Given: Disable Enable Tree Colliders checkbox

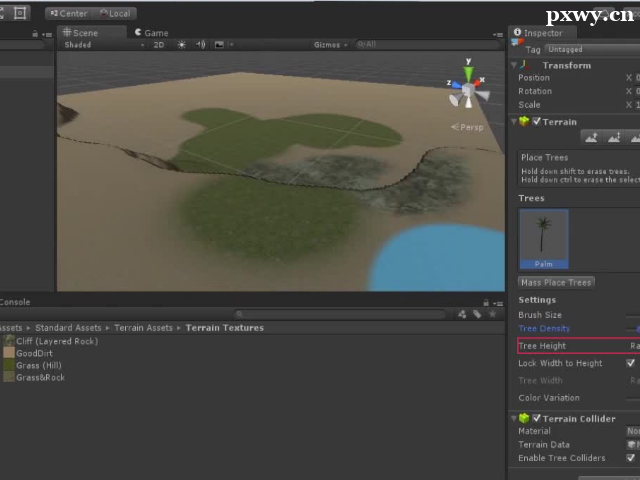Looking at the screenshot, I should coord(630,458).
